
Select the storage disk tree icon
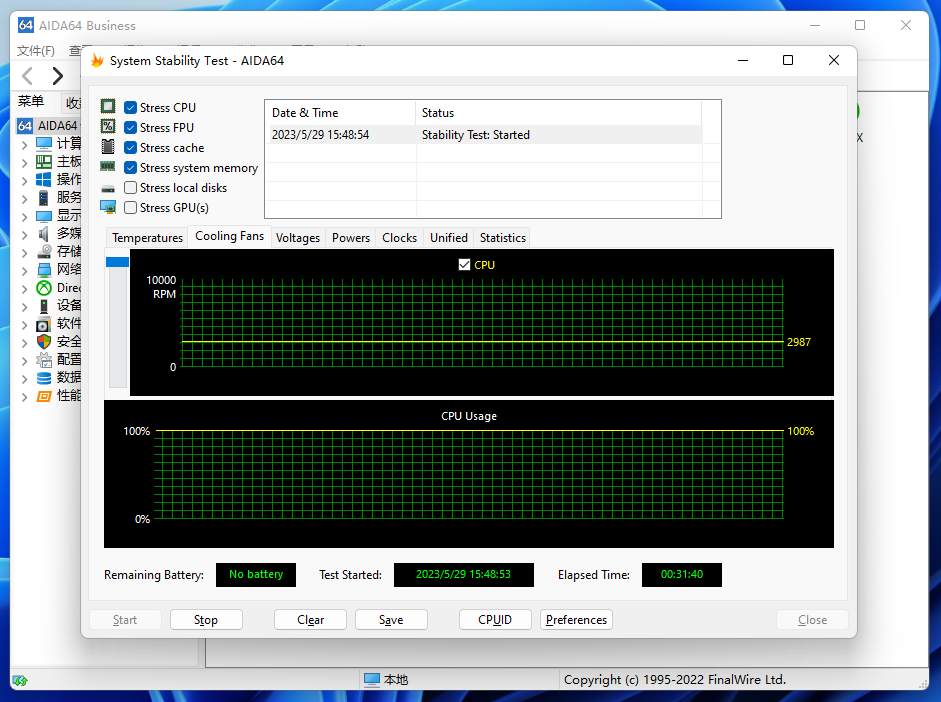click(x=44, y=251)
